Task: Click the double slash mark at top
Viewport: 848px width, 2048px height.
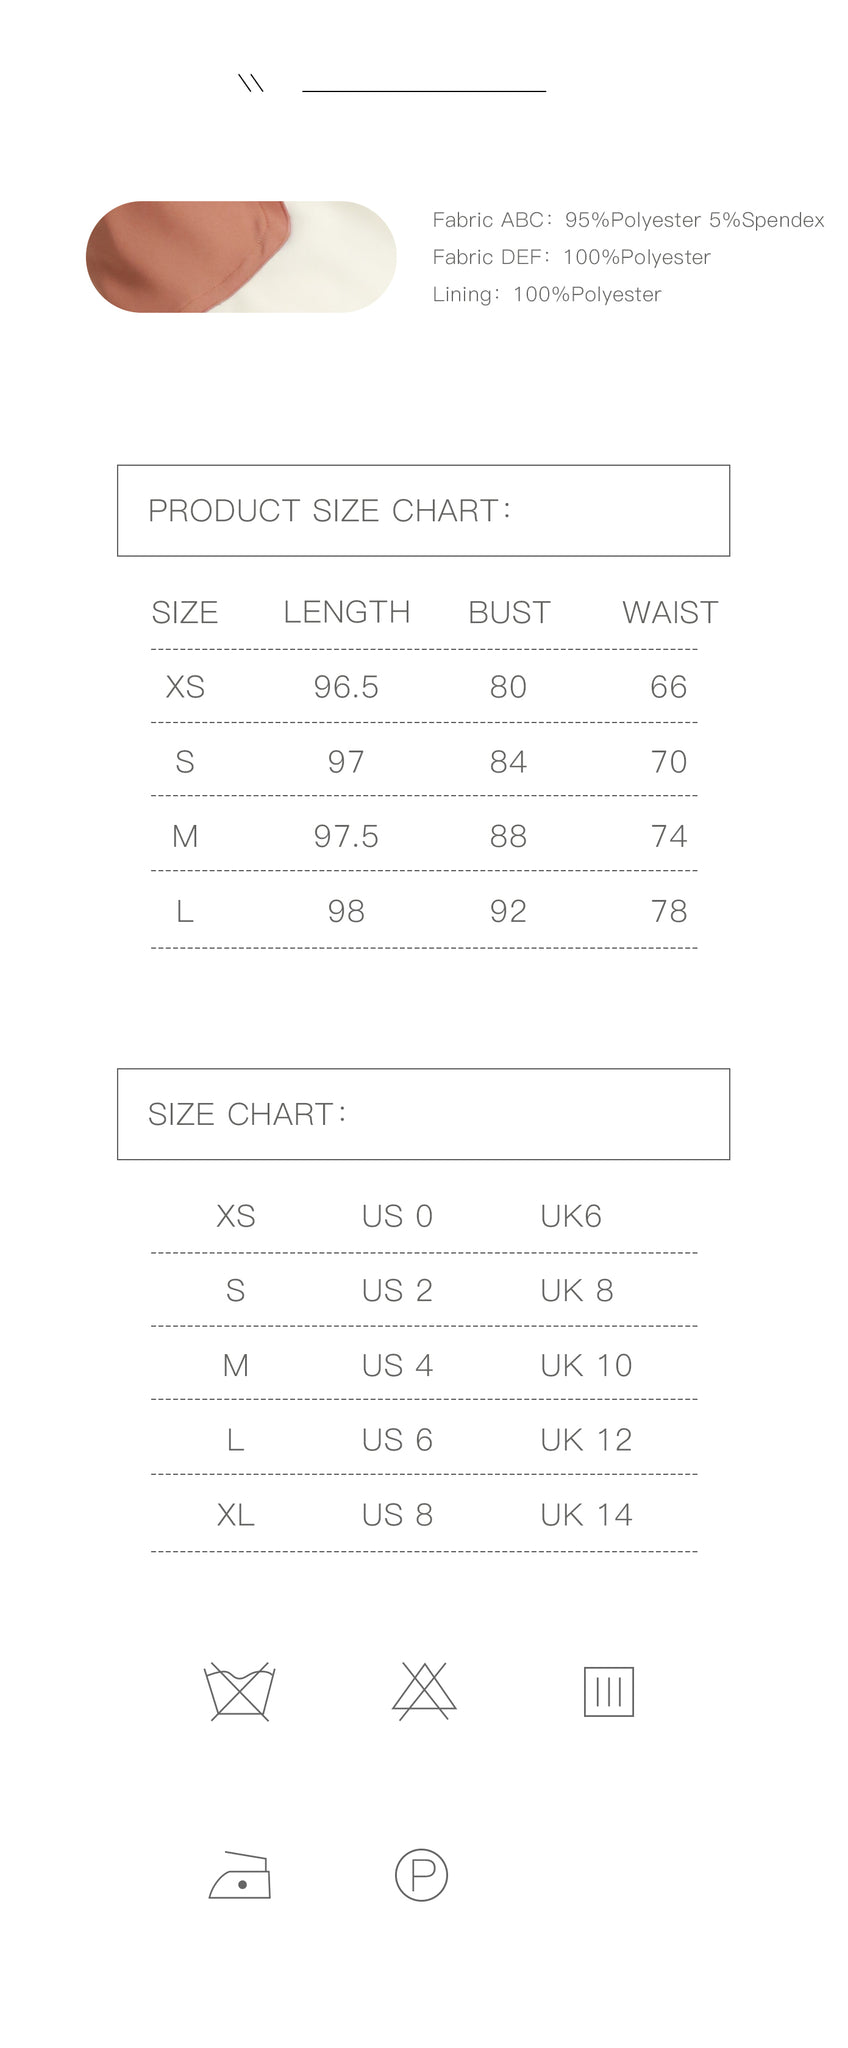Action: pyautogui.click(x=251, y=84)
